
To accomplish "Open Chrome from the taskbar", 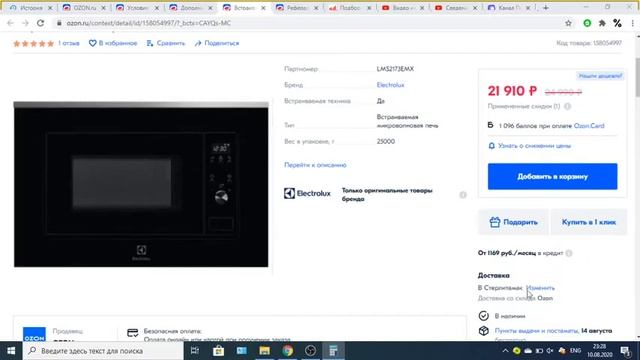I will coord(288,351).
